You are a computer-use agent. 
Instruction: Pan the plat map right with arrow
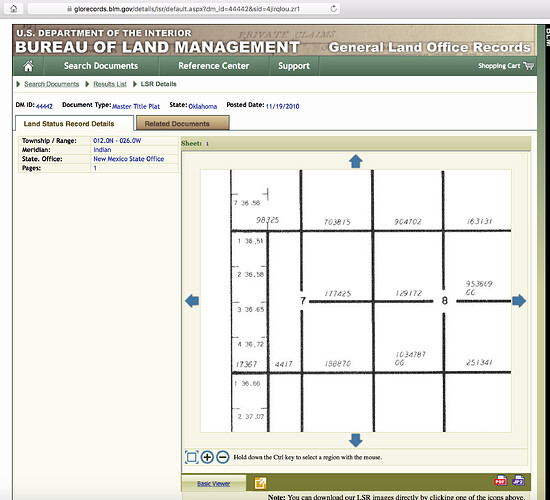(x=519, y=301)
